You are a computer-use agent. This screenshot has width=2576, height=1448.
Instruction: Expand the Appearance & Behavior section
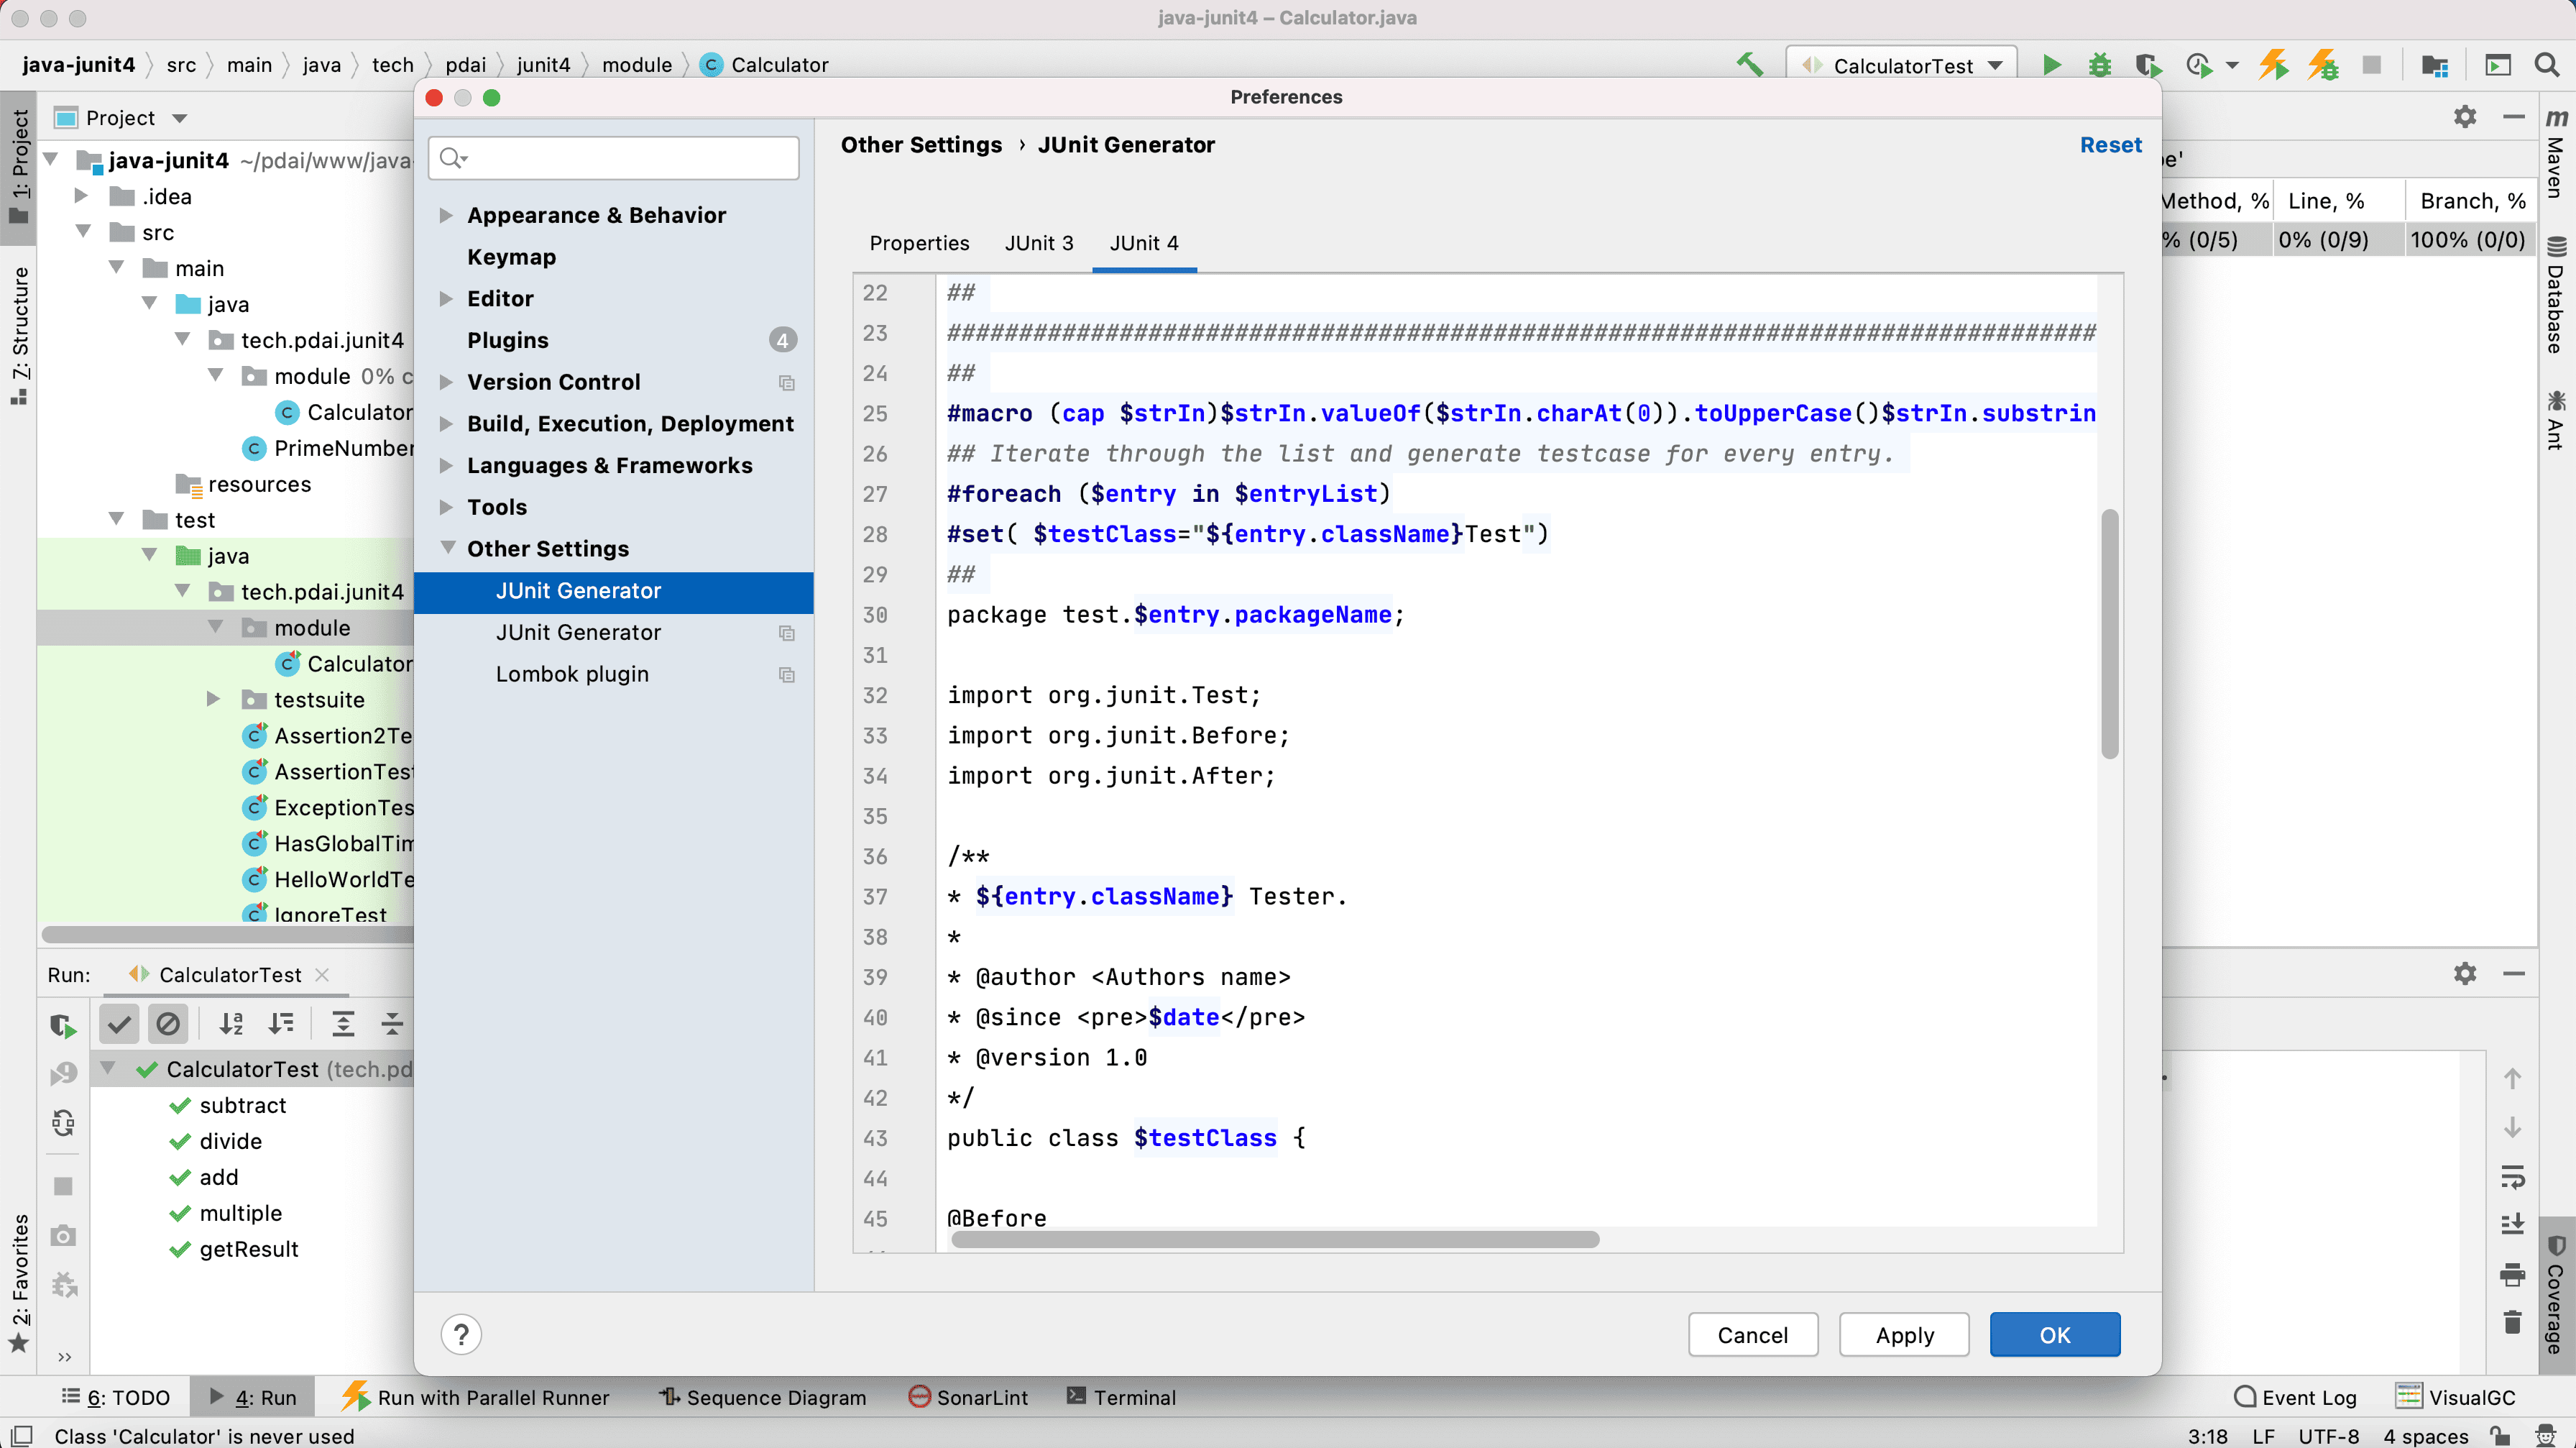(x=446, y=215)
